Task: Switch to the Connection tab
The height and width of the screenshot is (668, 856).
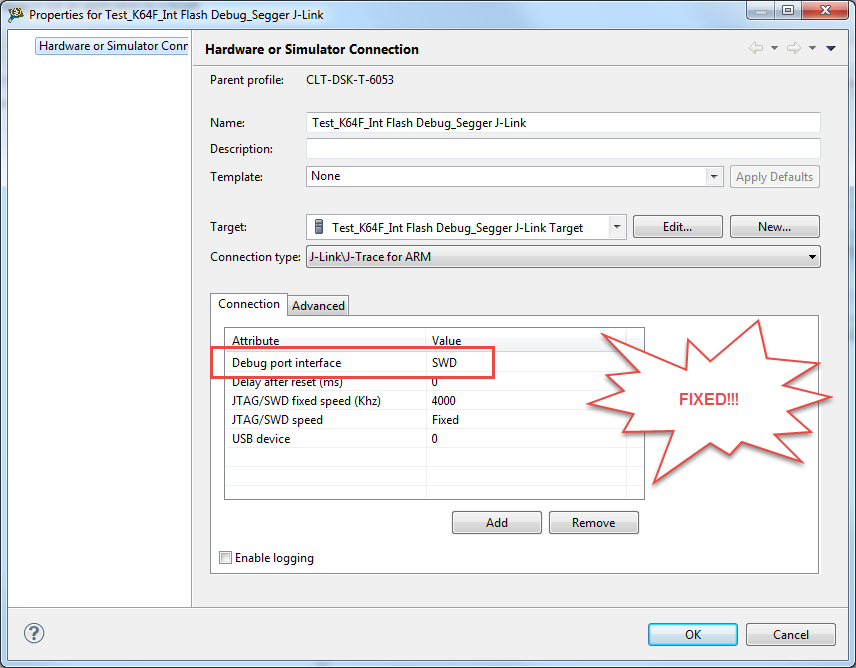Action: click(249, 304)
